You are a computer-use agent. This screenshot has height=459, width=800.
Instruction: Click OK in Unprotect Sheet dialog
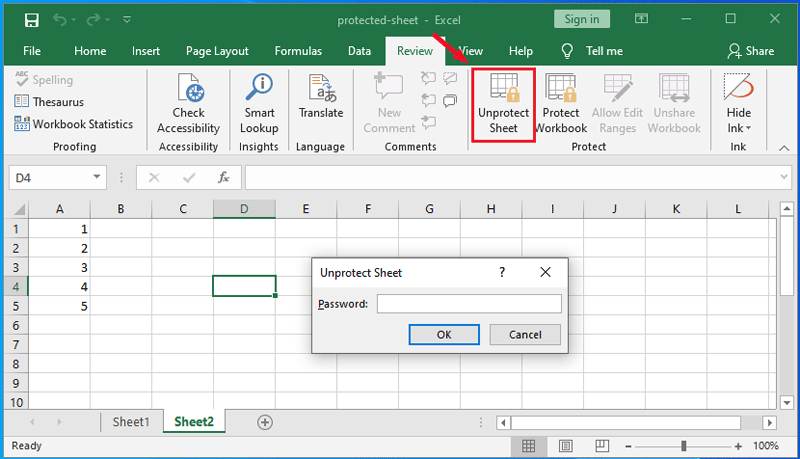pyautogui.click(x=444, y=335)
